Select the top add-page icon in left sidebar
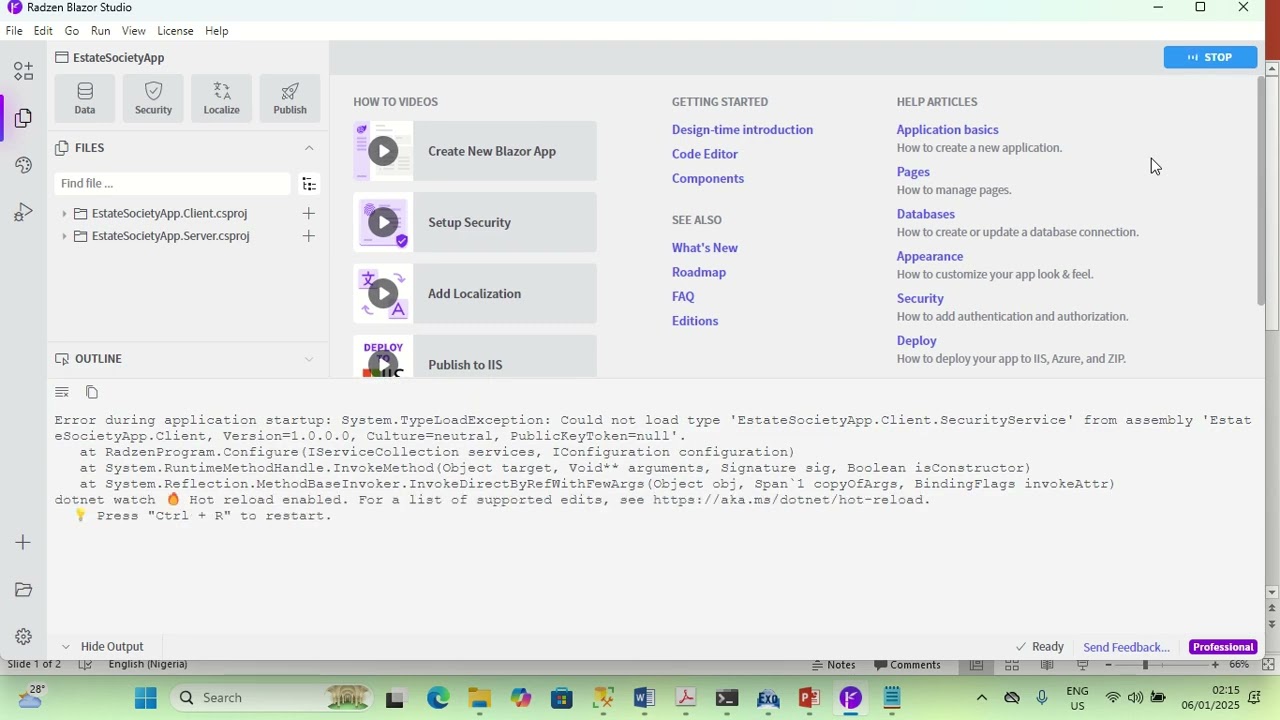Image resolution: width=1280 pixels, height=720 pixels. pos(23,71)
